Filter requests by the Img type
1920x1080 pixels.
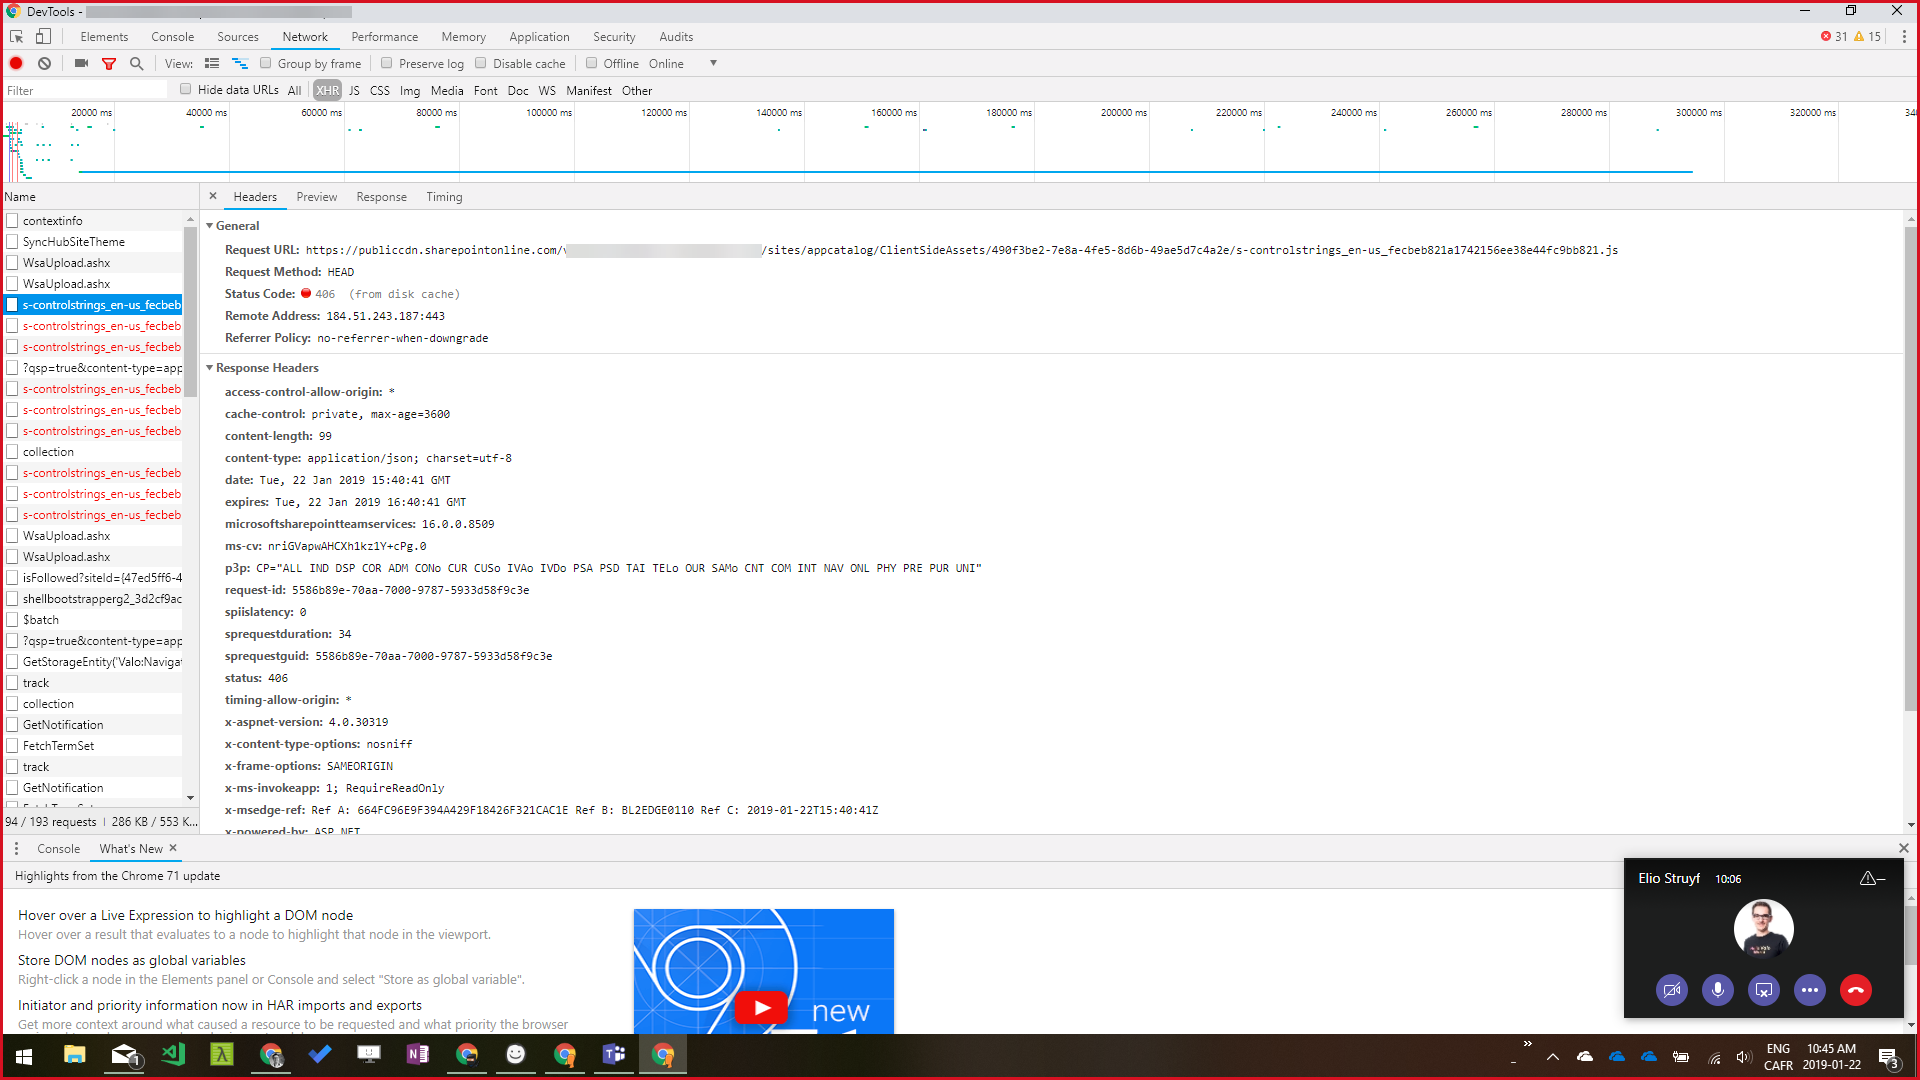pos(410,90)
